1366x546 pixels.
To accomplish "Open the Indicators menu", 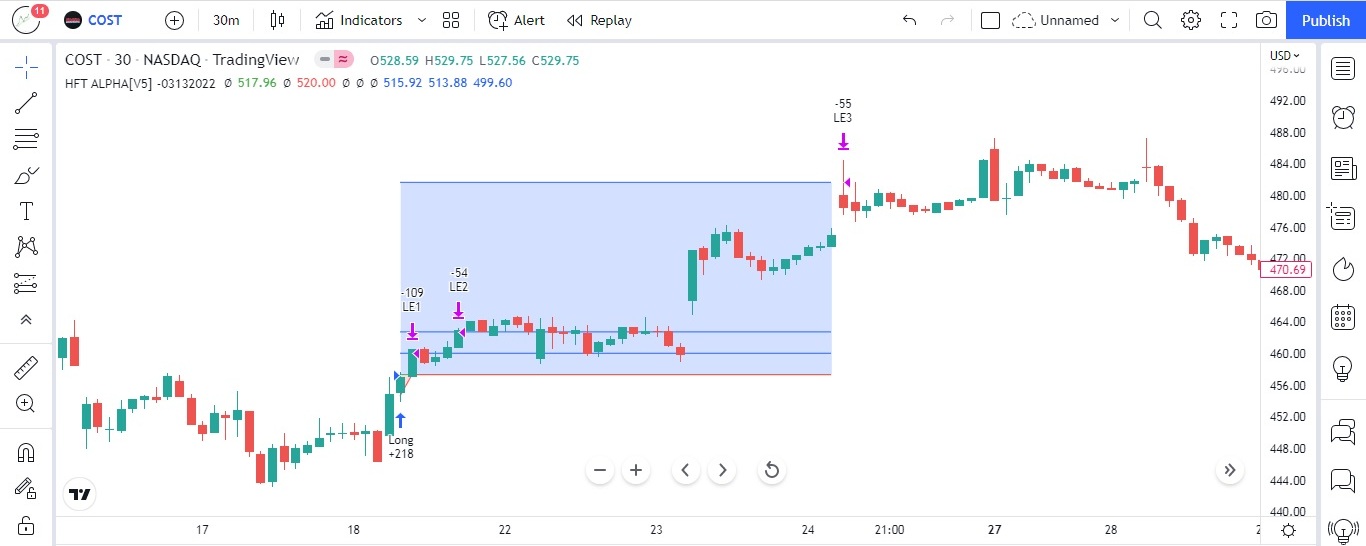I will click(x=359, y=20).
